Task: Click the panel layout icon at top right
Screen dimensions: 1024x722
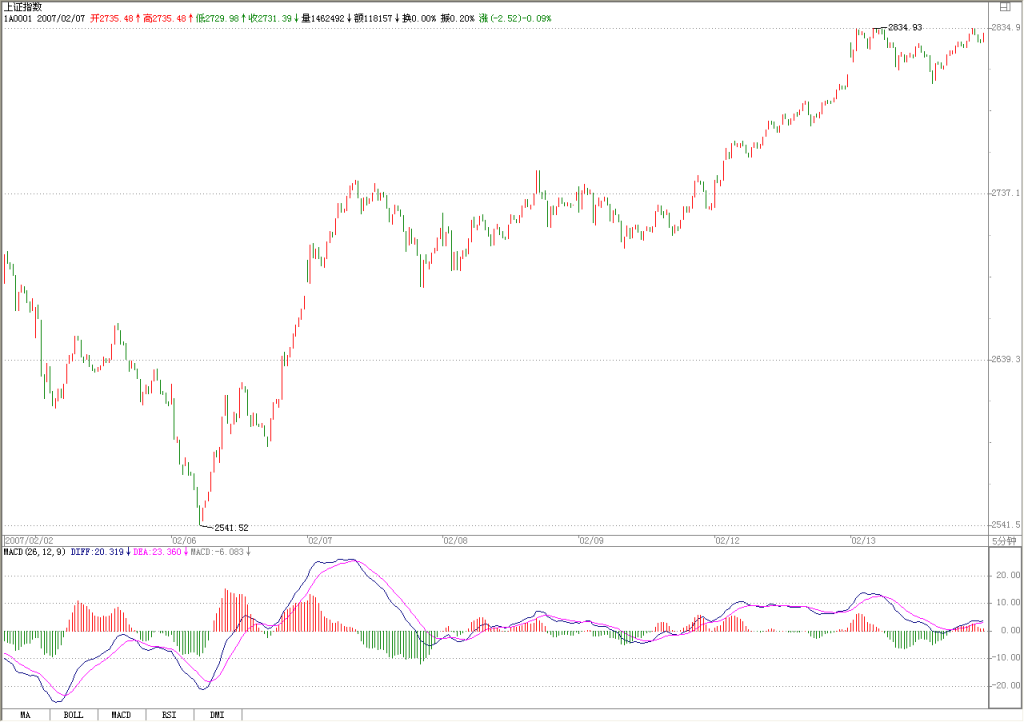Action: (1005, 7)
